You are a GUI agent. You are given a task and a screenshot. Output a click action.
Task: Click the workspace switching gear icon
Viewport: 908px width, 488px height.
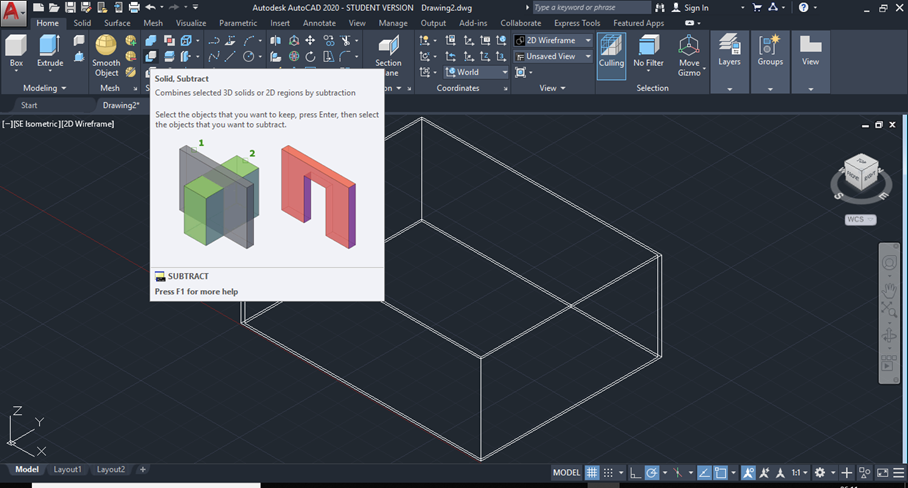coord(819,473)
